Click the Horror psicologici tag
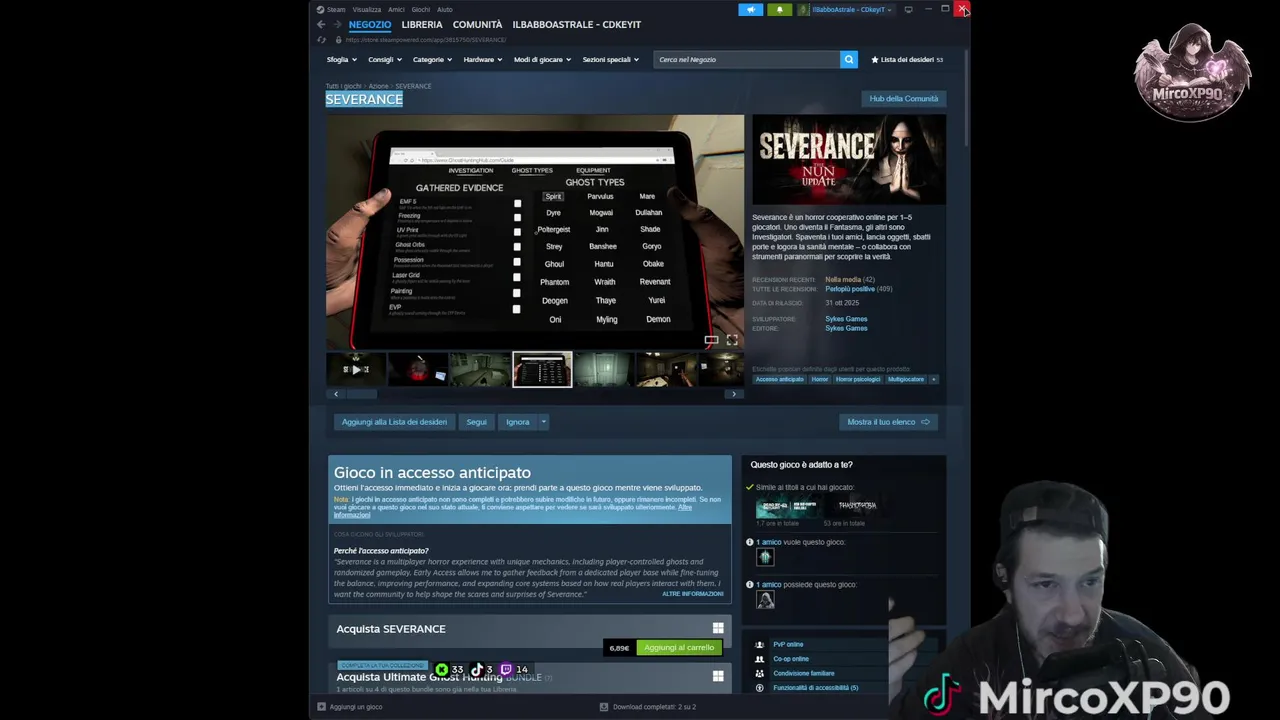The image size is (1280, 720). point(858,380)
